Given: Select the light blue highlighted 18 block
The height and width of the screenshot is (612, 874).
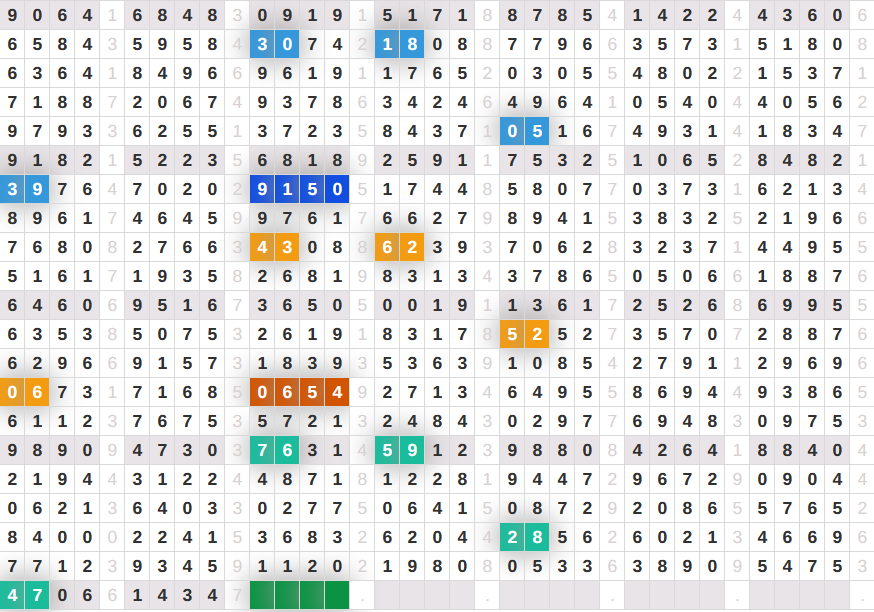Looking at the screenshot, I should [x=399, y=44].
